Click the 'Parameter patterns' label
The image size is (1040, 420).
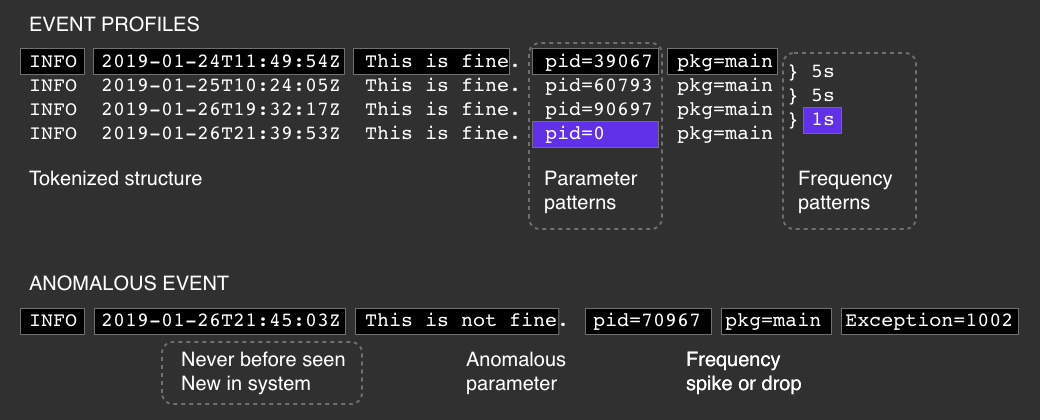click(590, 191)
